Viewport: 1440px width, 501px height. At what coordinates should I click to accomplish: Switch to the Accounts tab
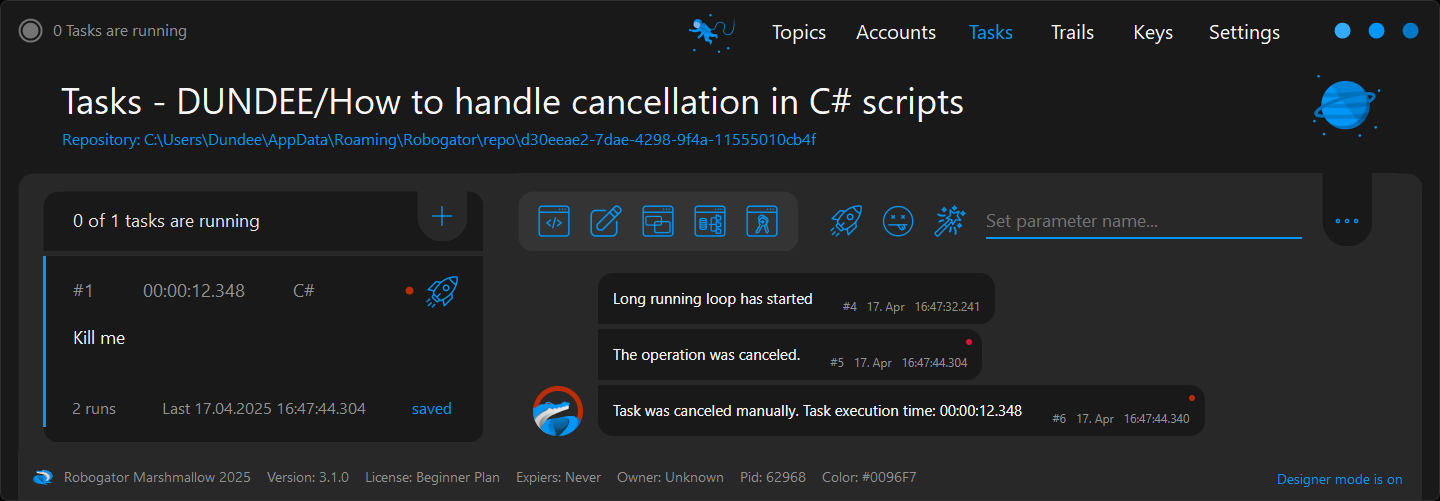click(x=896, y=32)
